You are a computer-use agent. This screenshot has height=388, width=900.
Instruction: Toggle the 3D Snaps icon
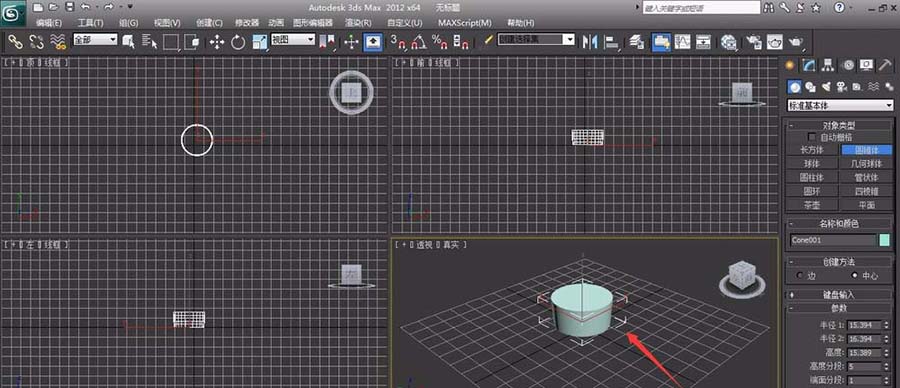point(397,42)
